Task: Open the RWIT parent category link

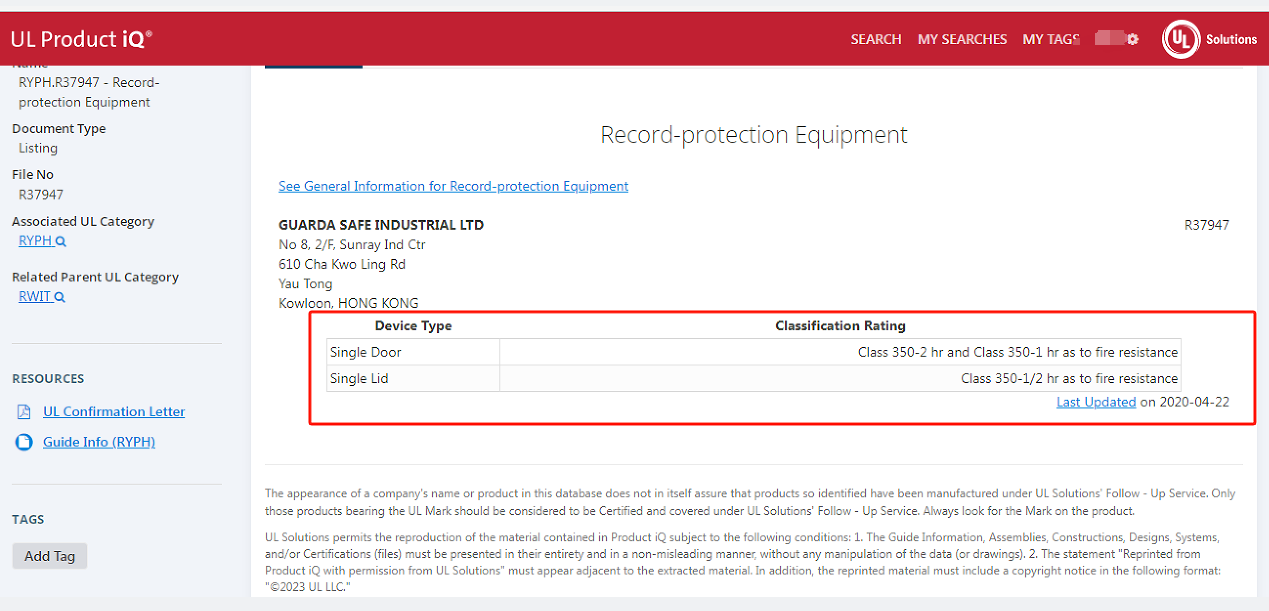Action: [35, 297]
